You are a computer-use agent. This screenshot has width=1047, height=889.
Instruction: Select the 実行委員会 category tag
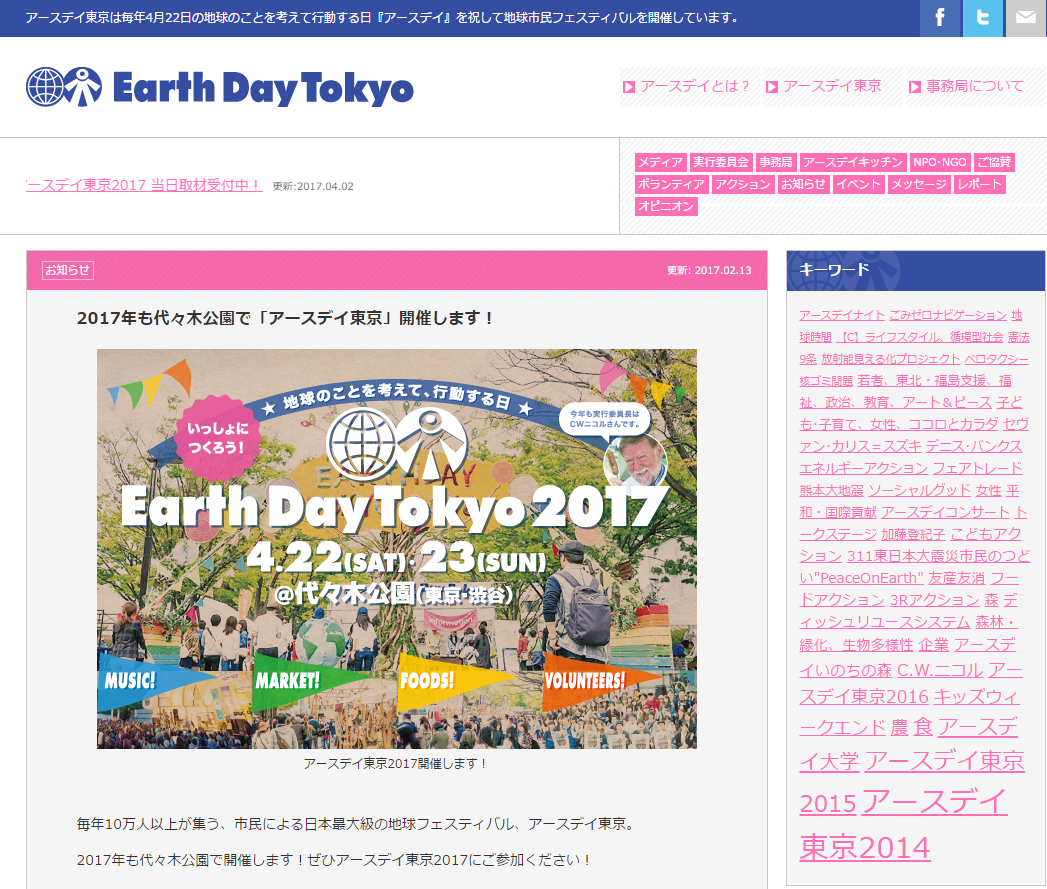[x=720, y=162]
